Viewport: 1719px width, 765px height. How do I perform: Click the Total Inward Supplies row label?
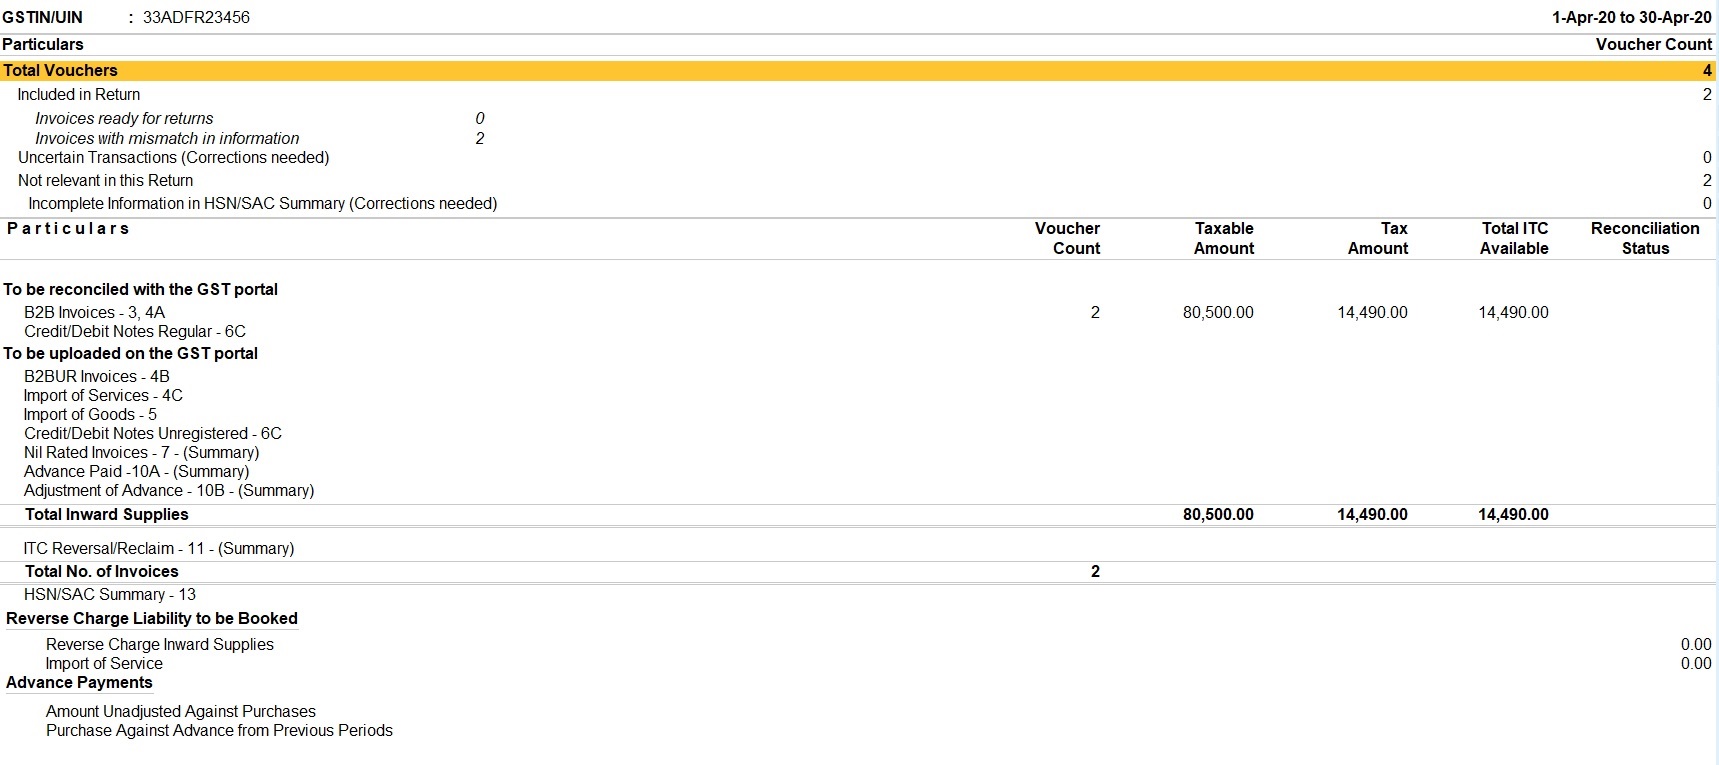(x=107, y=514)
